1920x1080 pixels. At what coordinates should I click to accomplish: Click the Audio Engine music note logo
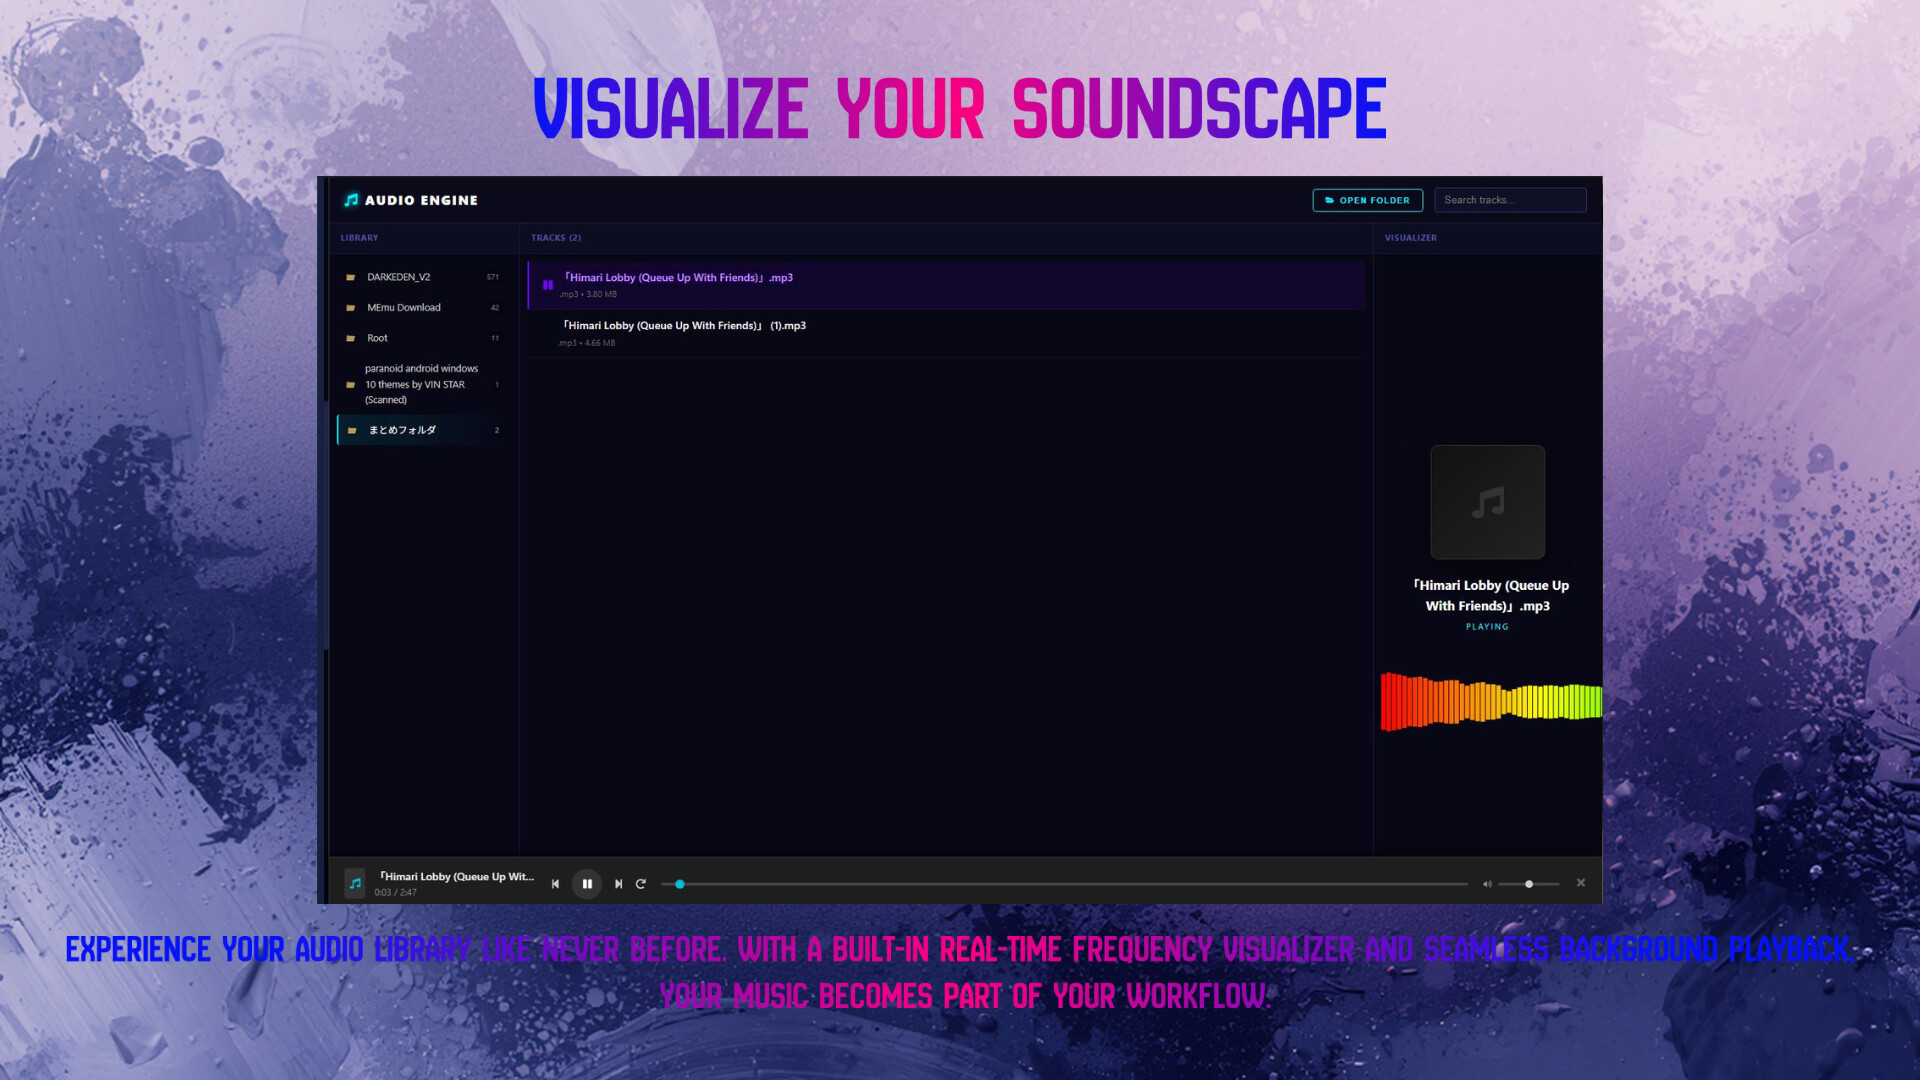coord(351,200)
